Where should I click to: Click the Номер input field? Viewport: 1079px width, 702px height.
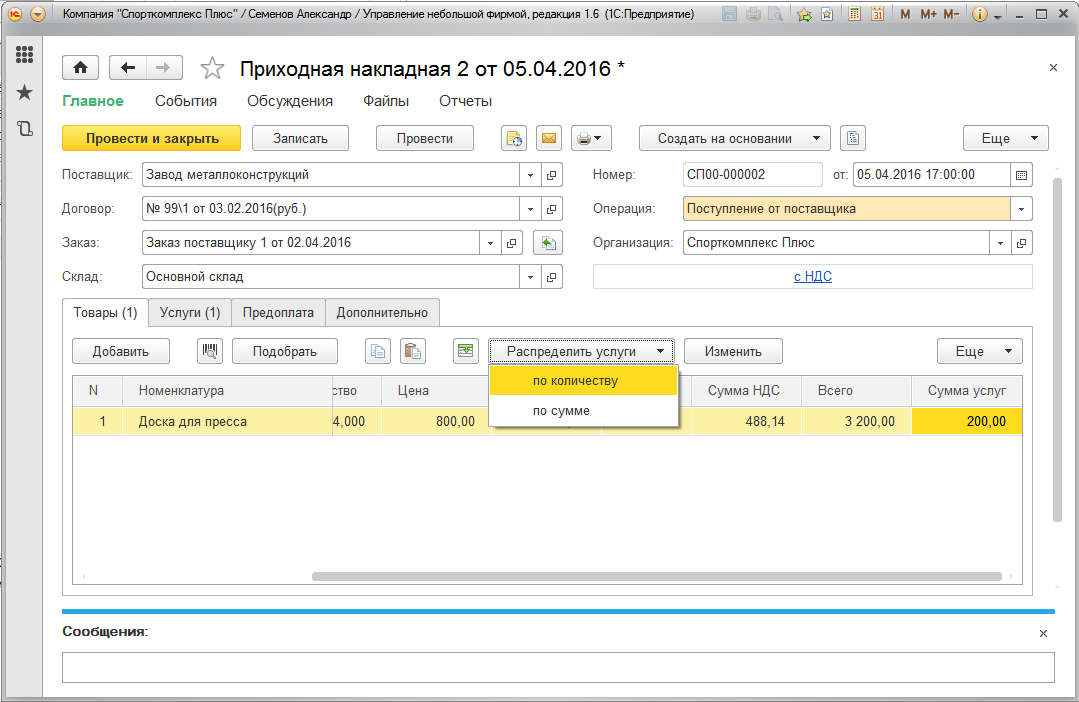pos(751,175)
